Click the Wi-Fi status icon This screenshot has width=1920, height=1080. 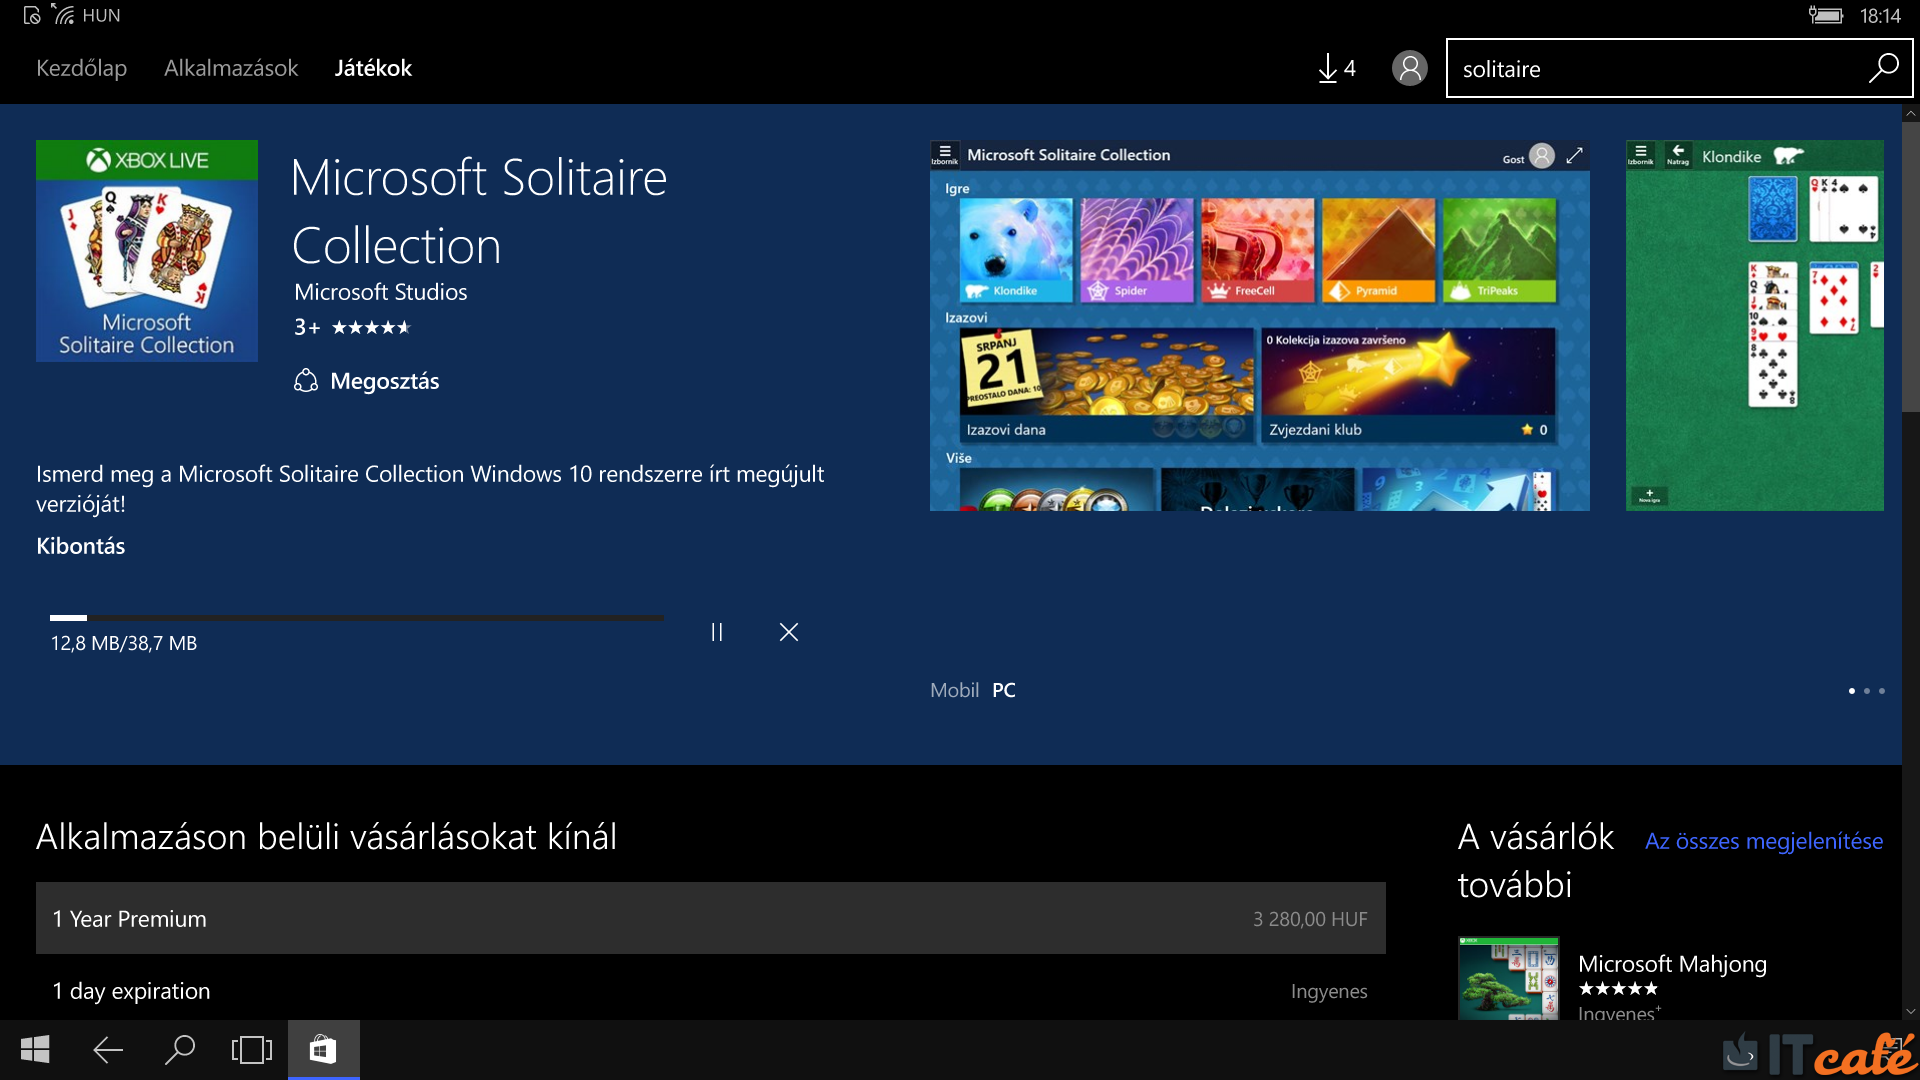tap(64, 15)
